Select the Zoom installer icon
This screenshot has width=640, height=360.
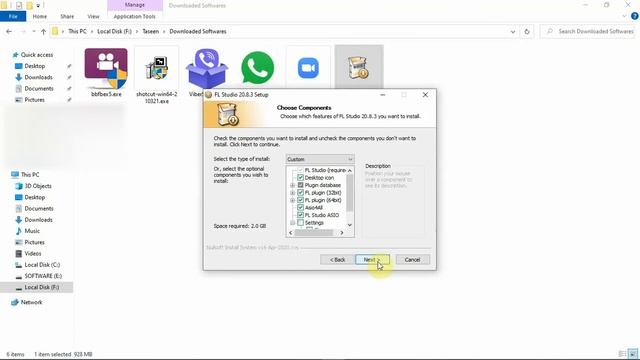pyautogui.click(x=308, y=68)
